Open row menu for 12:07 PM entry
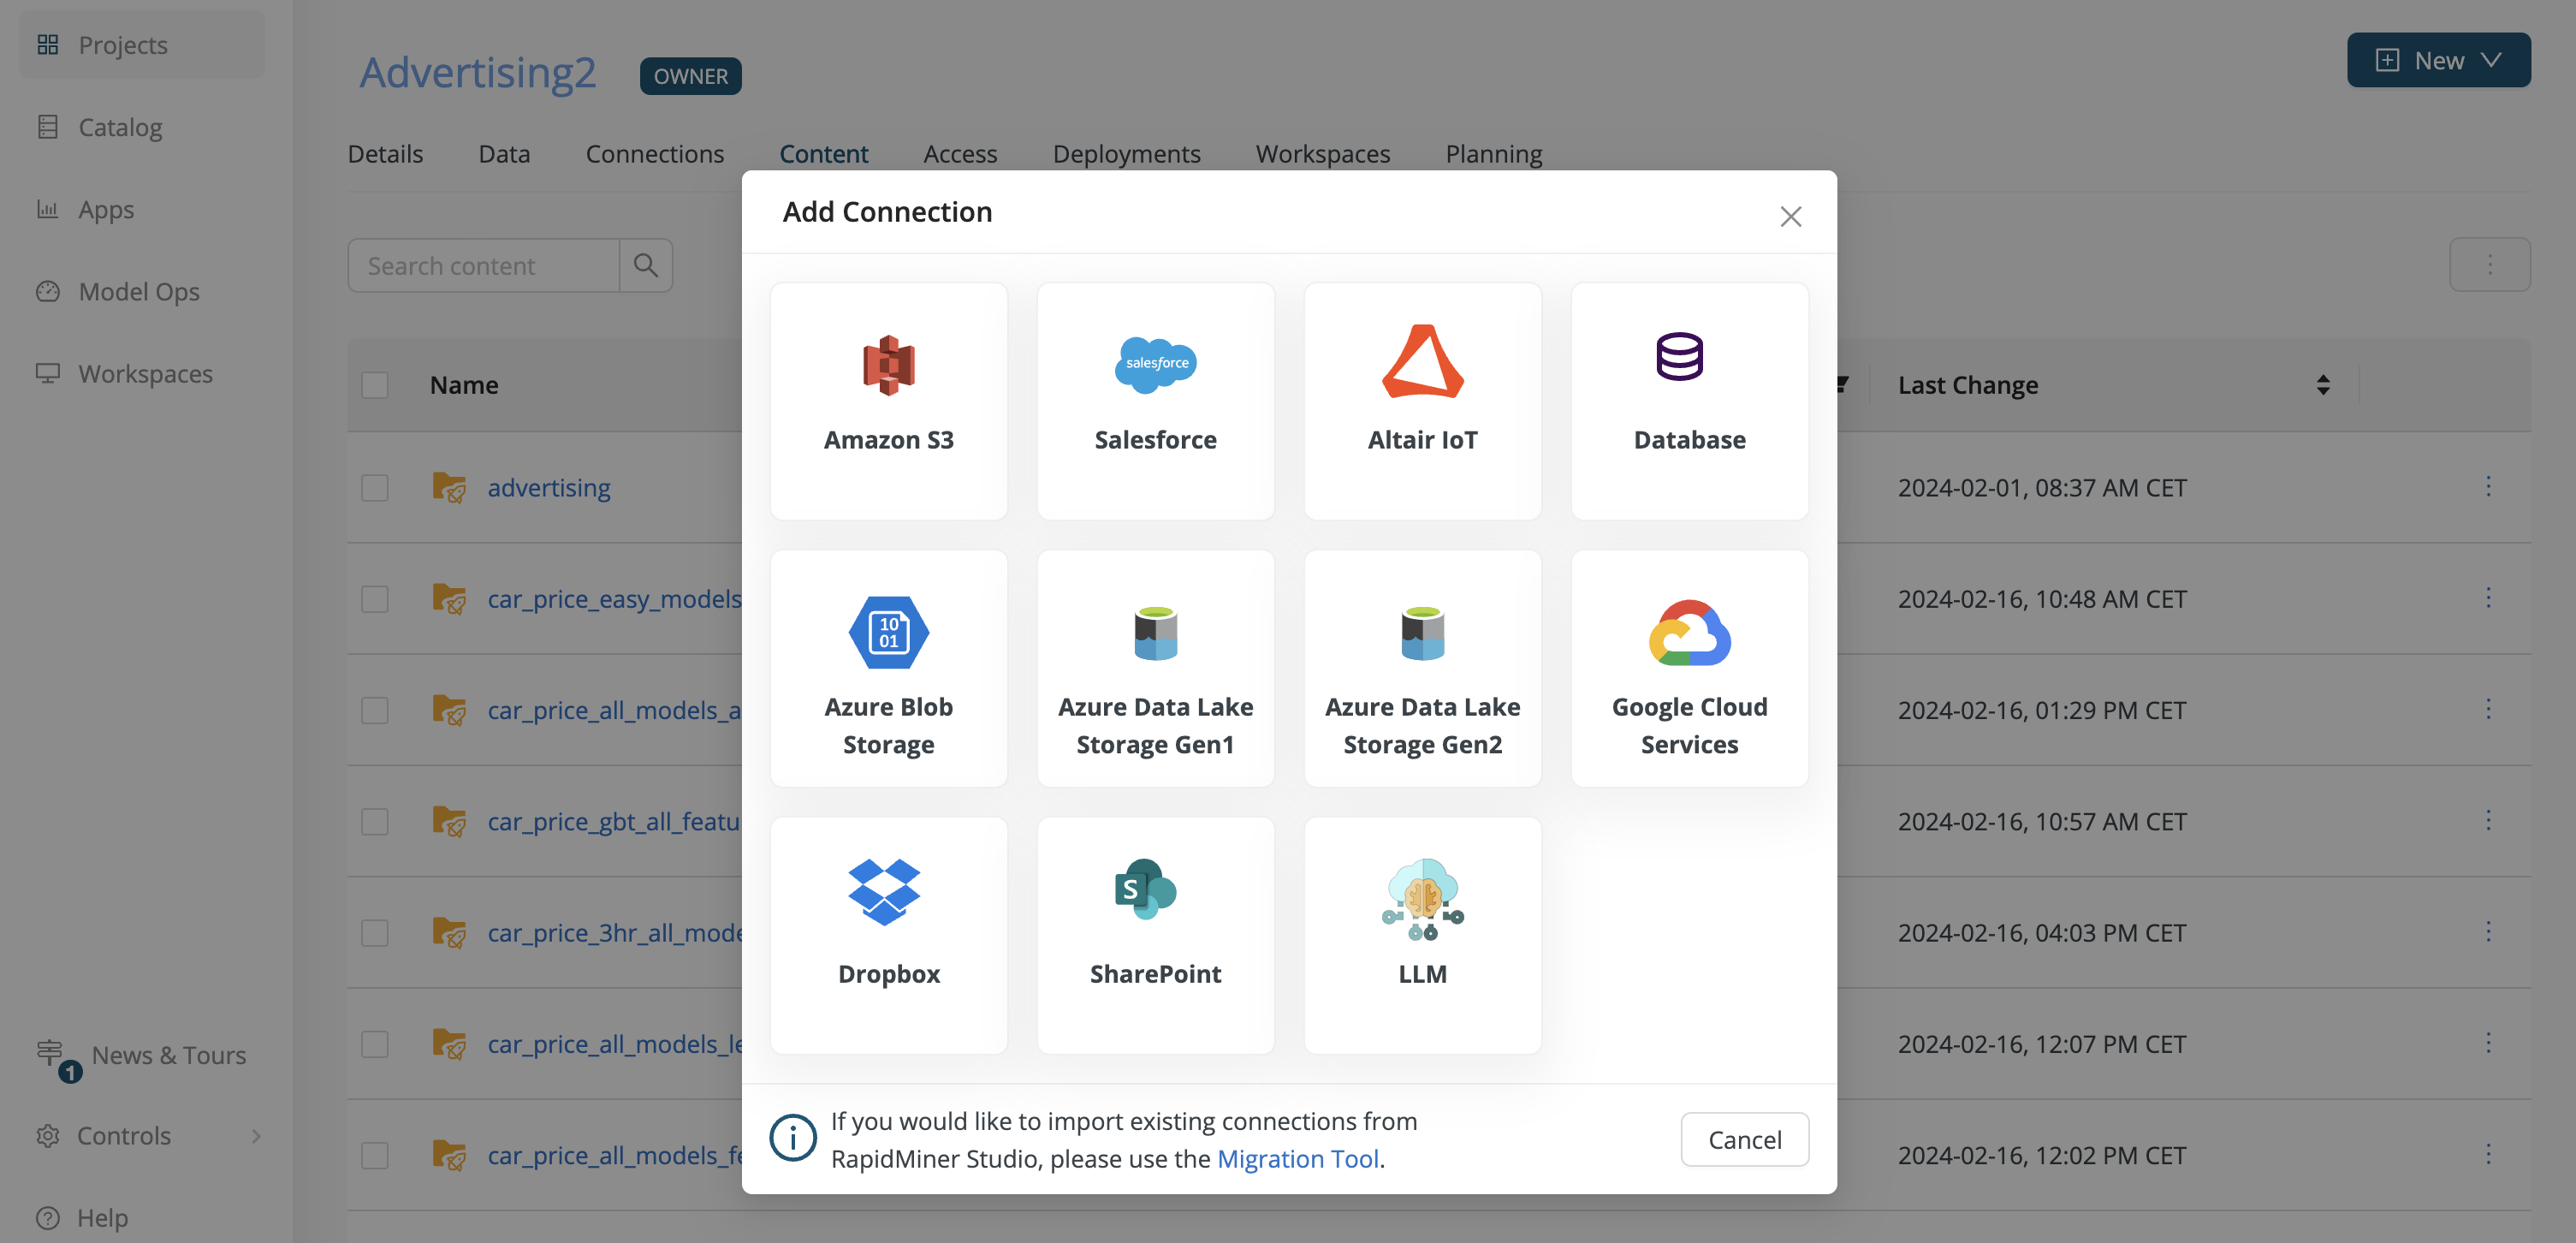This screenshot has width=2576, height=1243. 2488,1043
